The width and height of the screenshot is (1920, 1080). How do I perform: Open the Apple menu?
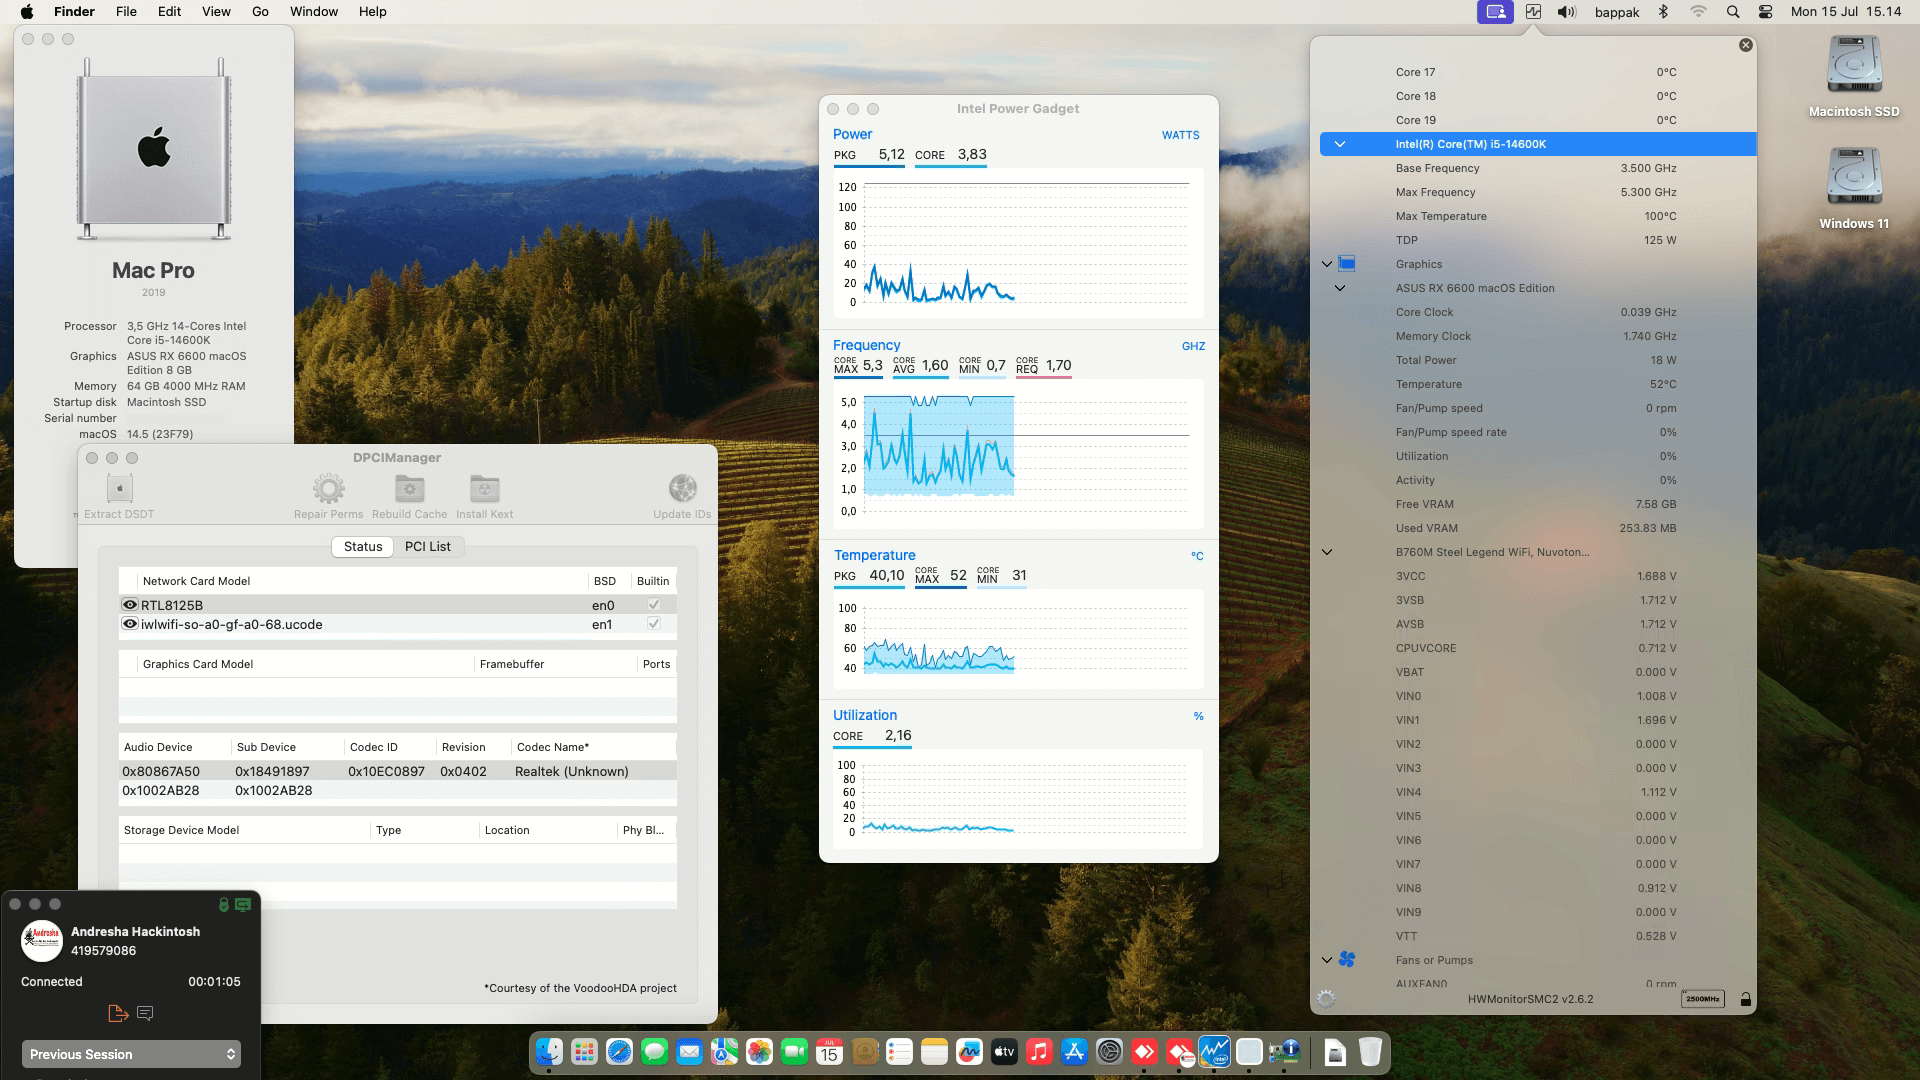point(27,12)
